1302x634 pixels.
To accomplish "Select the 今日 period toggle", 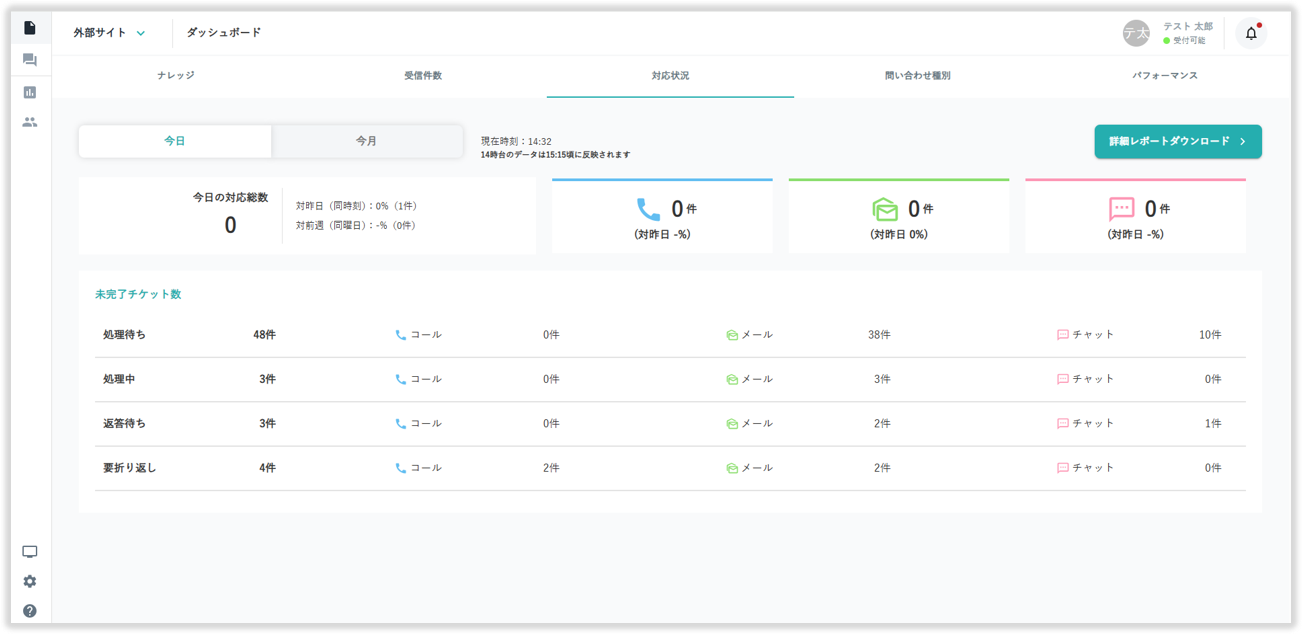I will coord(175,141).
